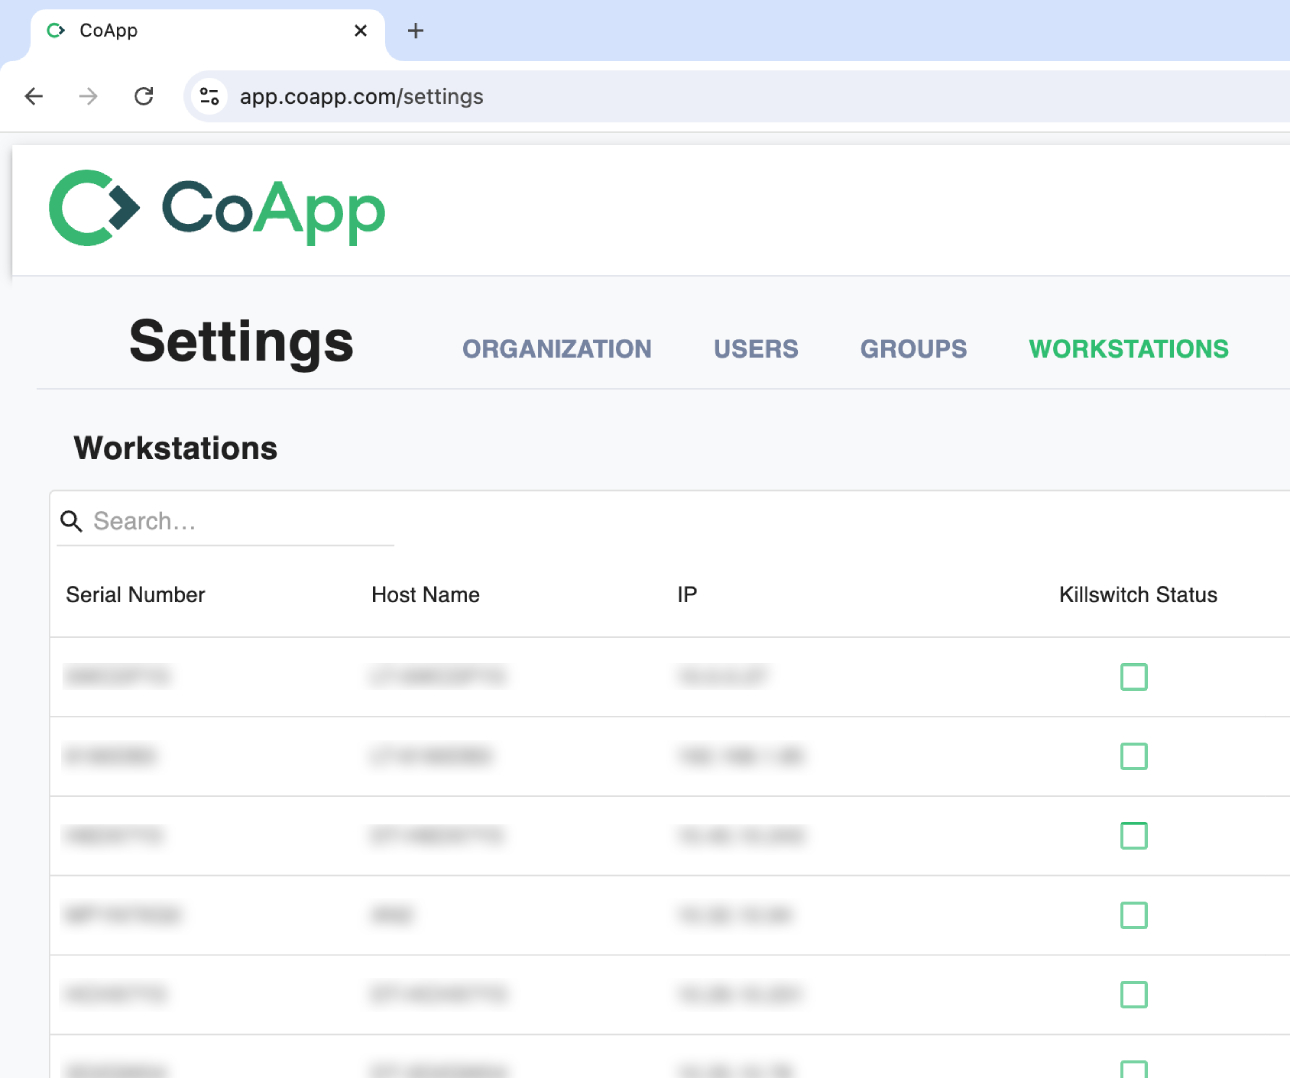Screen dimensions: 1290x1078
Task: Switch to the USERS tab
Action: (756, 349)
